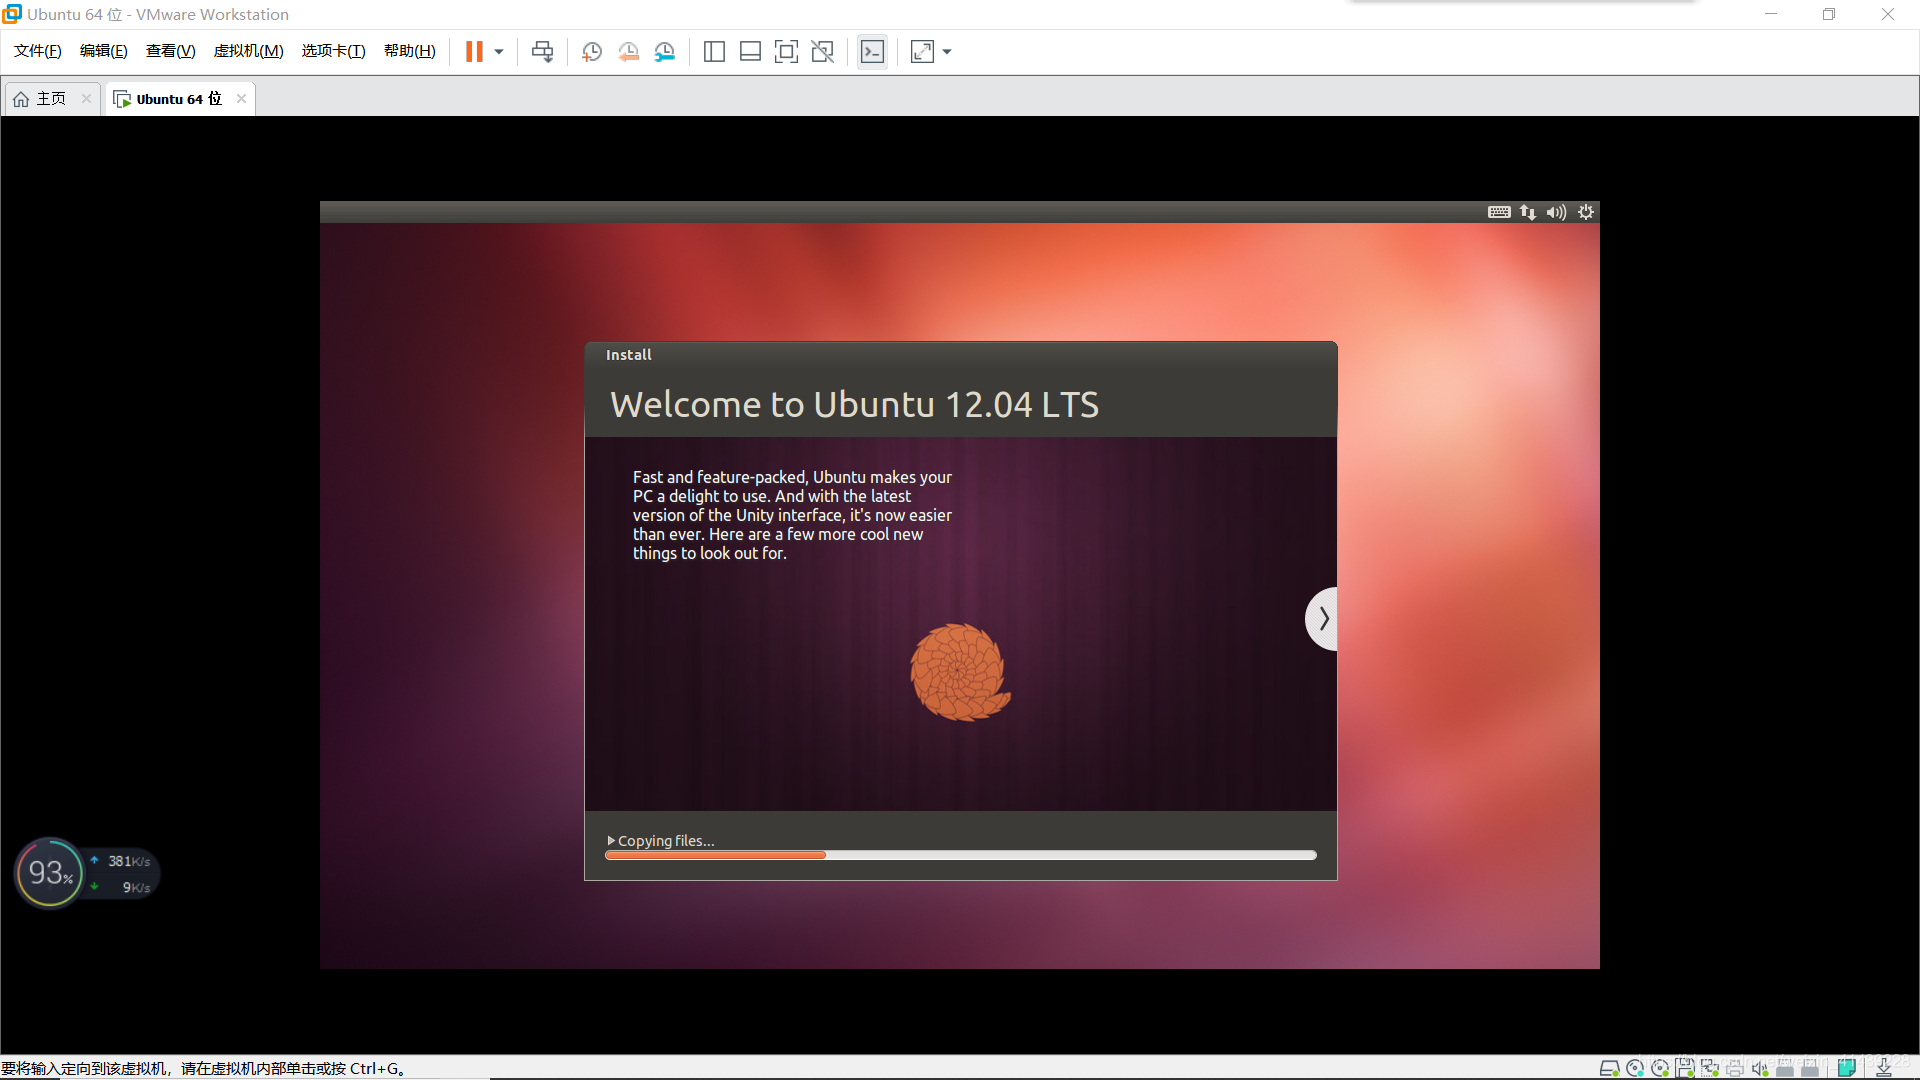This screenshot has height=1080, width=1920.
Task: Toggle the sidebar library panel view
Action: click(x=714, y=52)
